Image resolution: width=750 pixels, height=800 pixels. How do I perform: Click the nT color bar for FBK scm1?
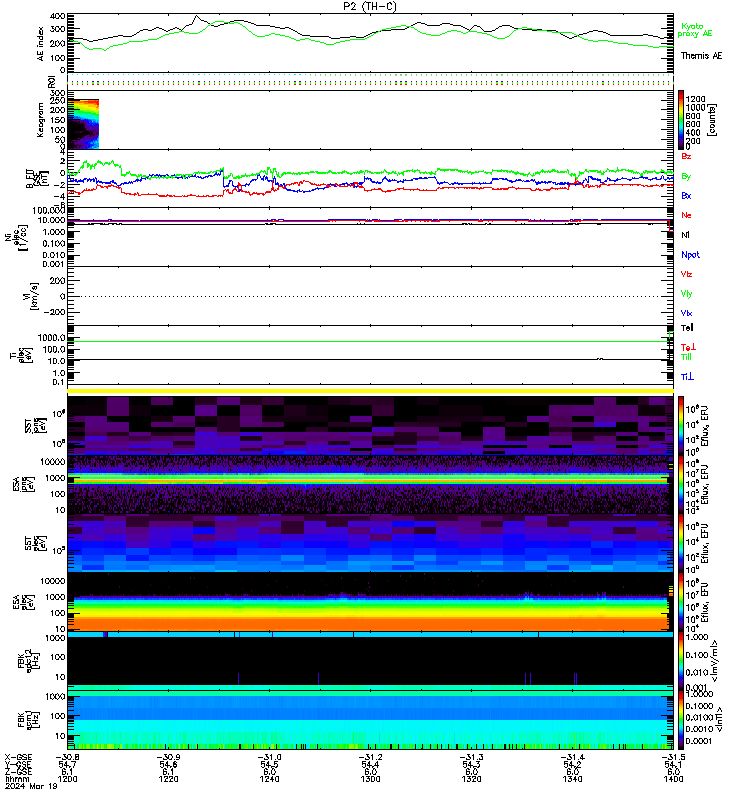pos(681,720)
